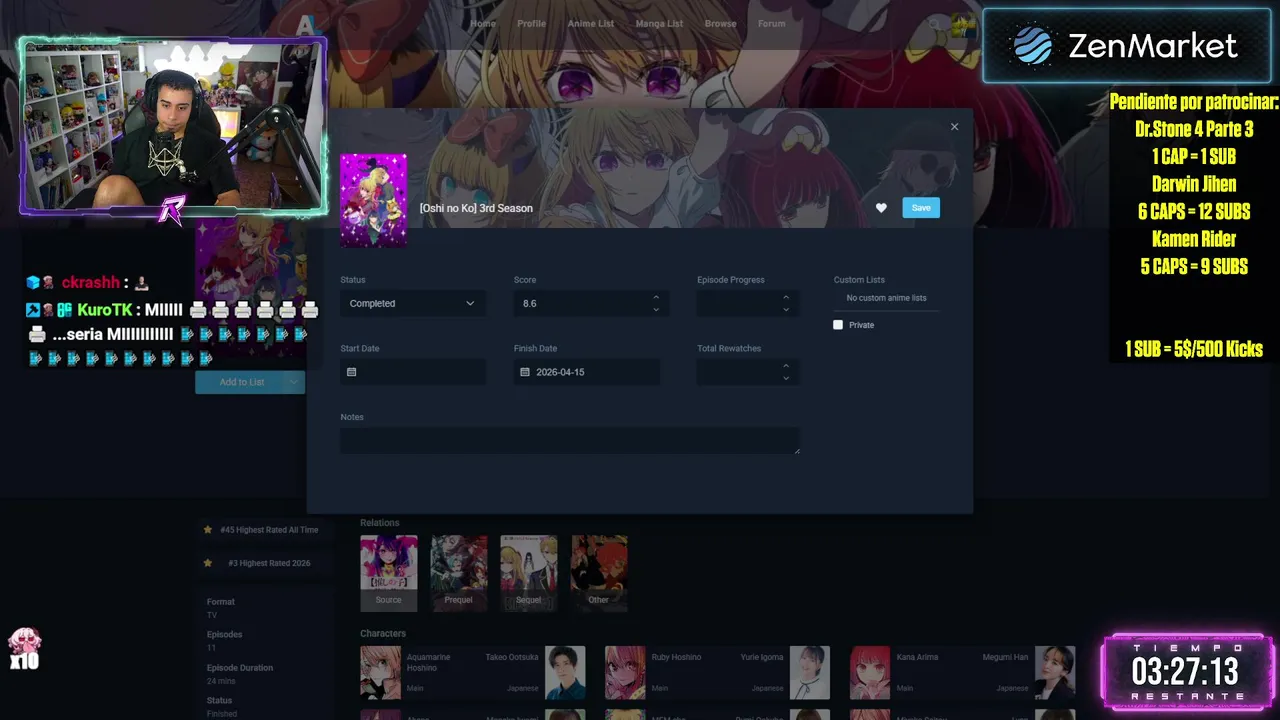Click the No custom anime lists text
The height and width of the screenshot is (720, 1280).
click(886, 298)
